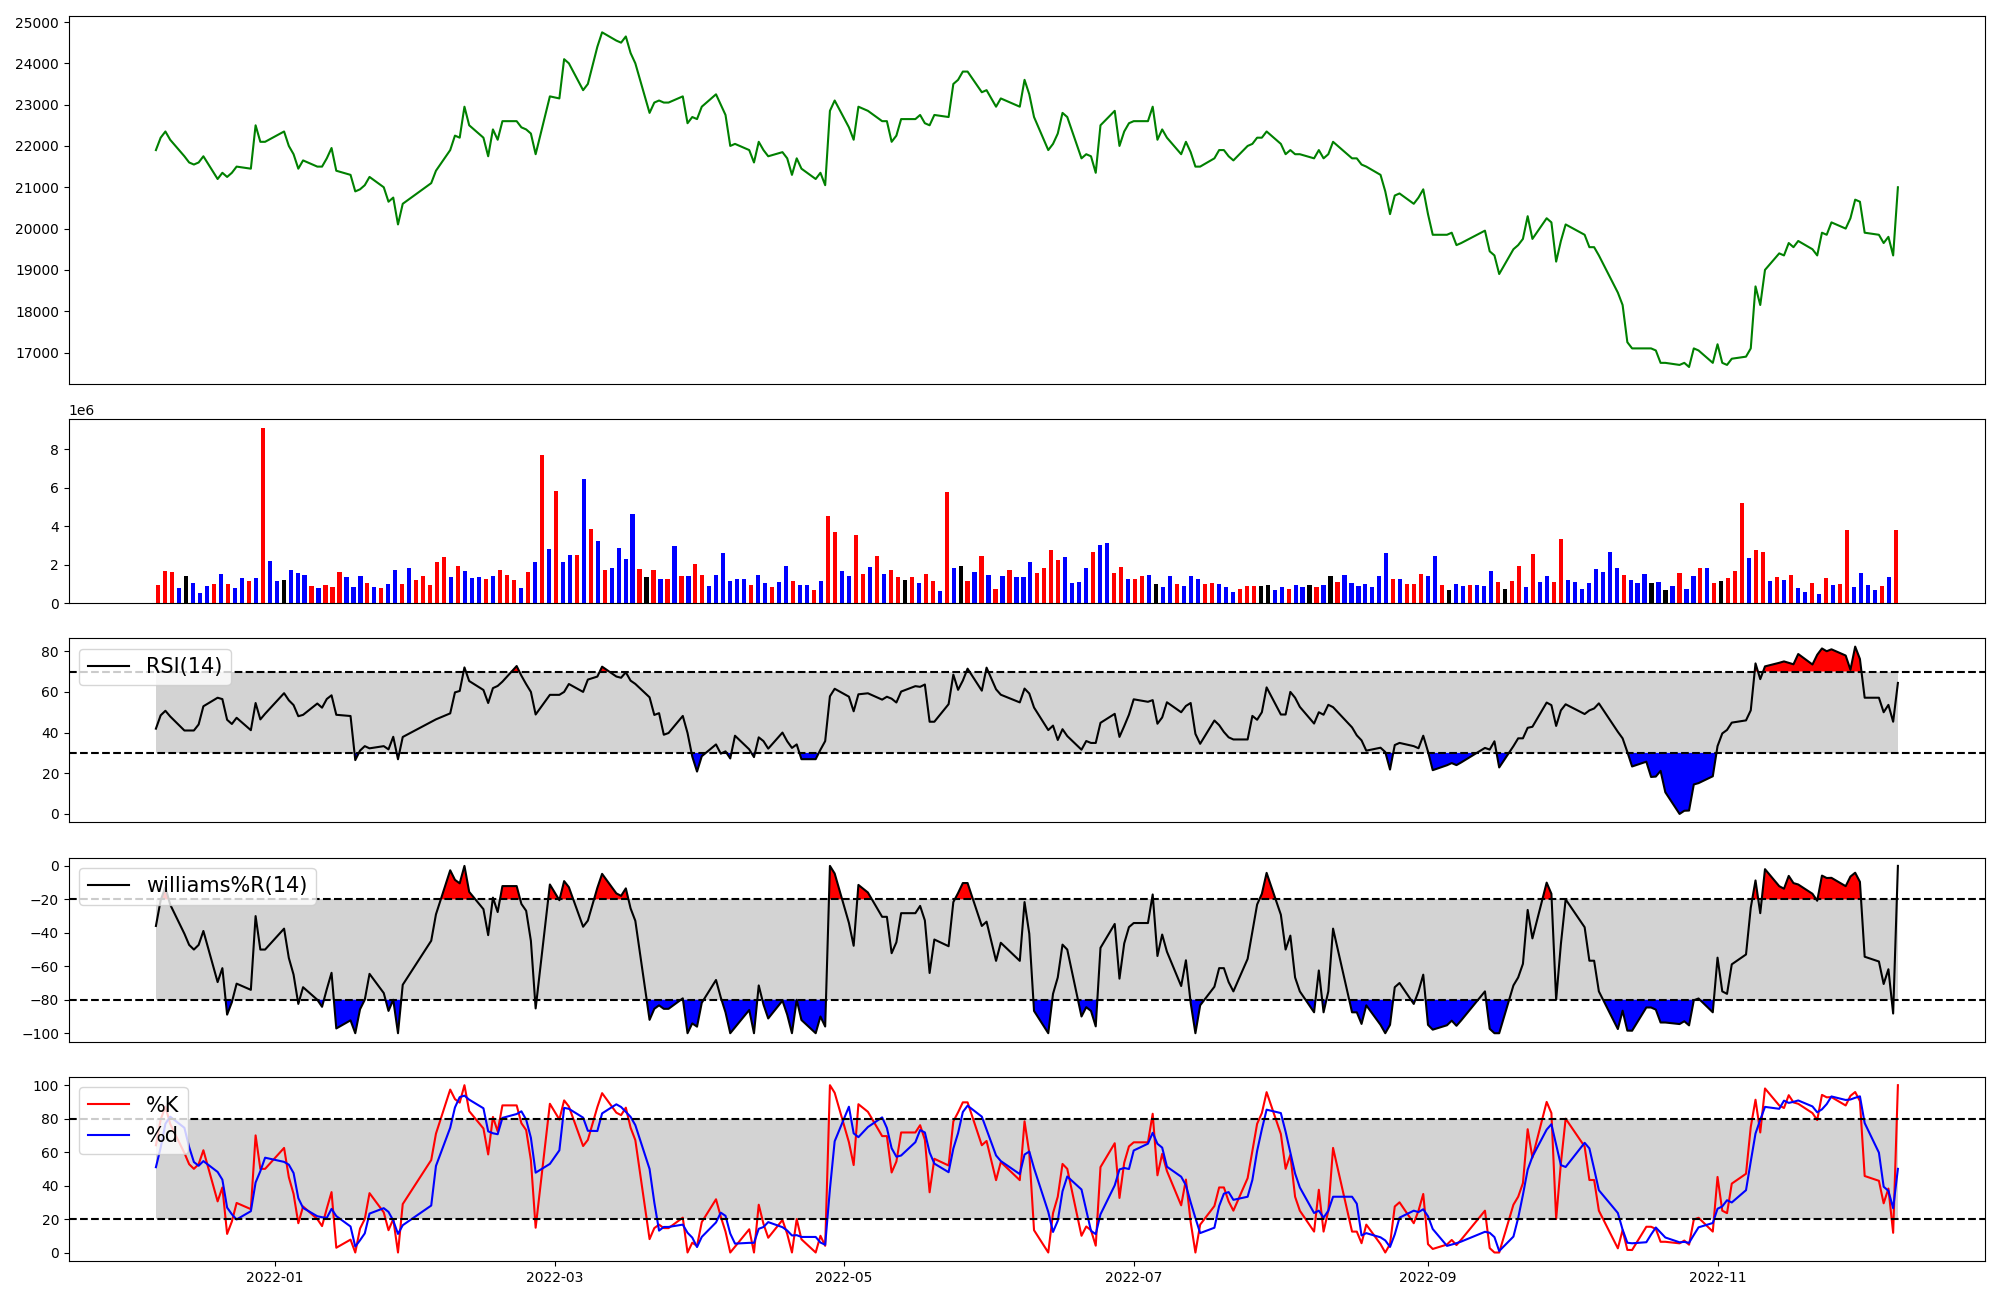Screen dimensions: 2000x1300
Task: Click the 2022-03 x-axis date label
Action: (554, 1277)
